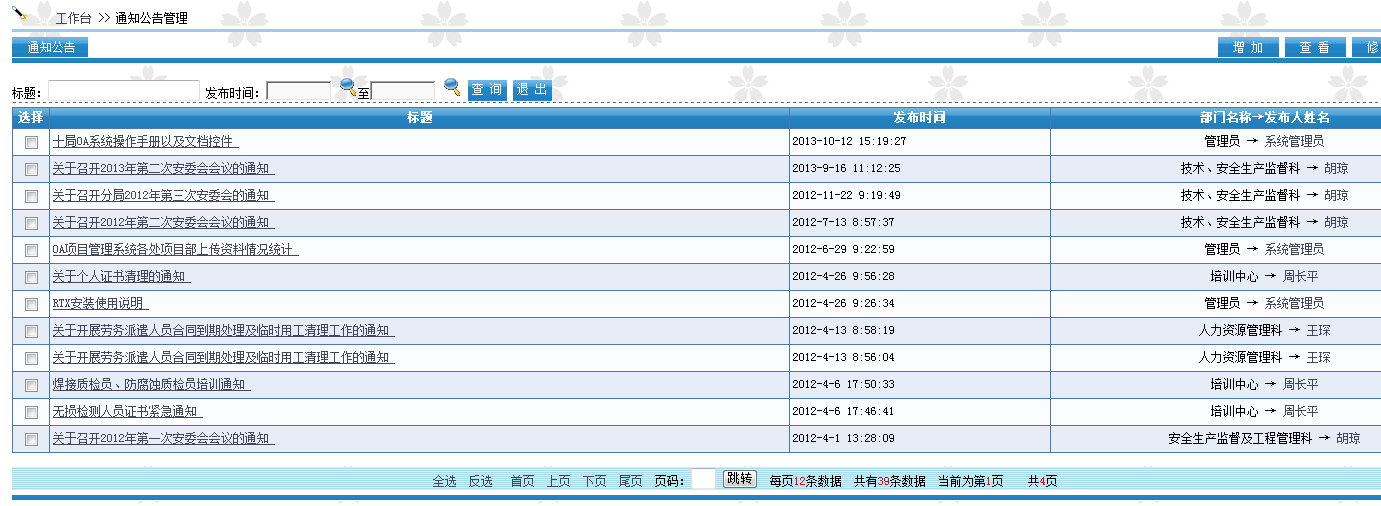The width and height of the screenshot is (1381, 506).
Task: Click the 查询 search button
Action: point(487,90)
